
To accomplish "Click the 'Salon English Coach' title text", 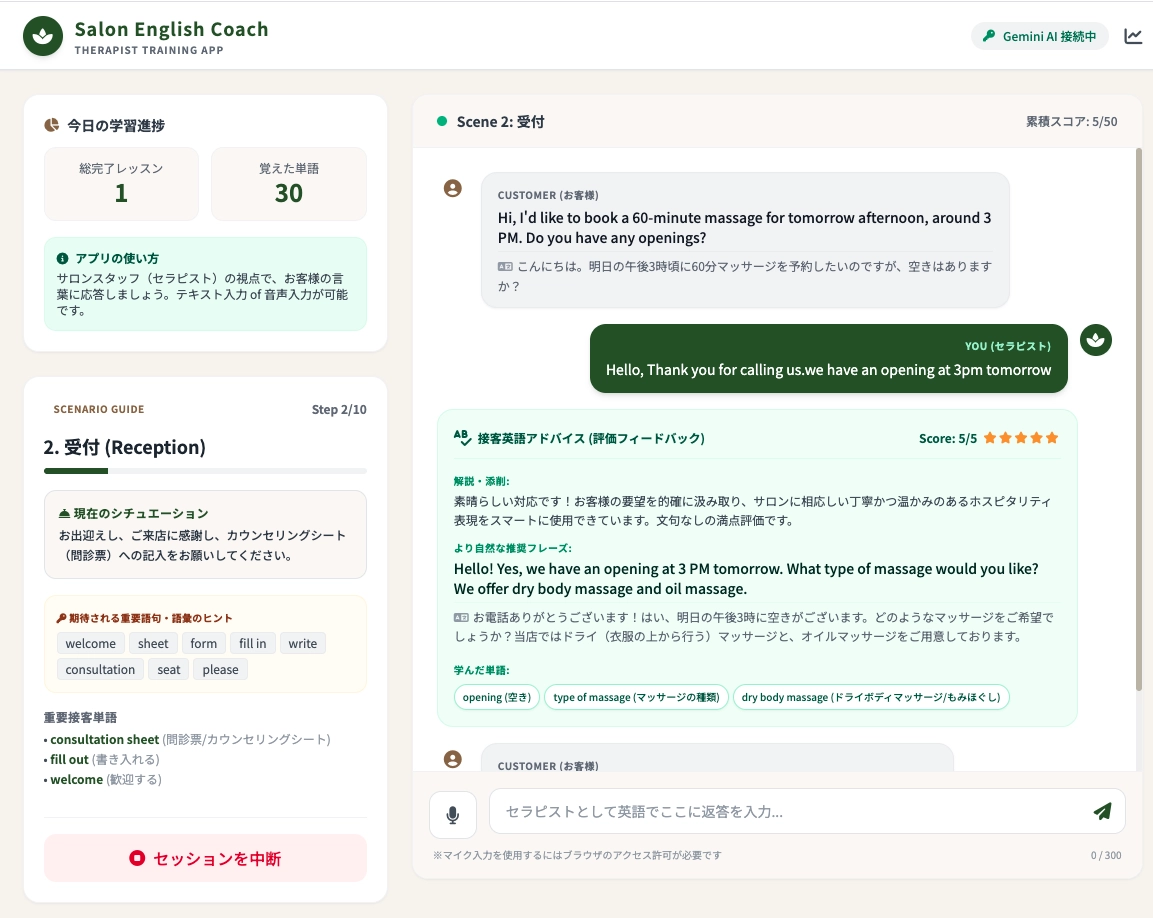I will click(171, 29).
